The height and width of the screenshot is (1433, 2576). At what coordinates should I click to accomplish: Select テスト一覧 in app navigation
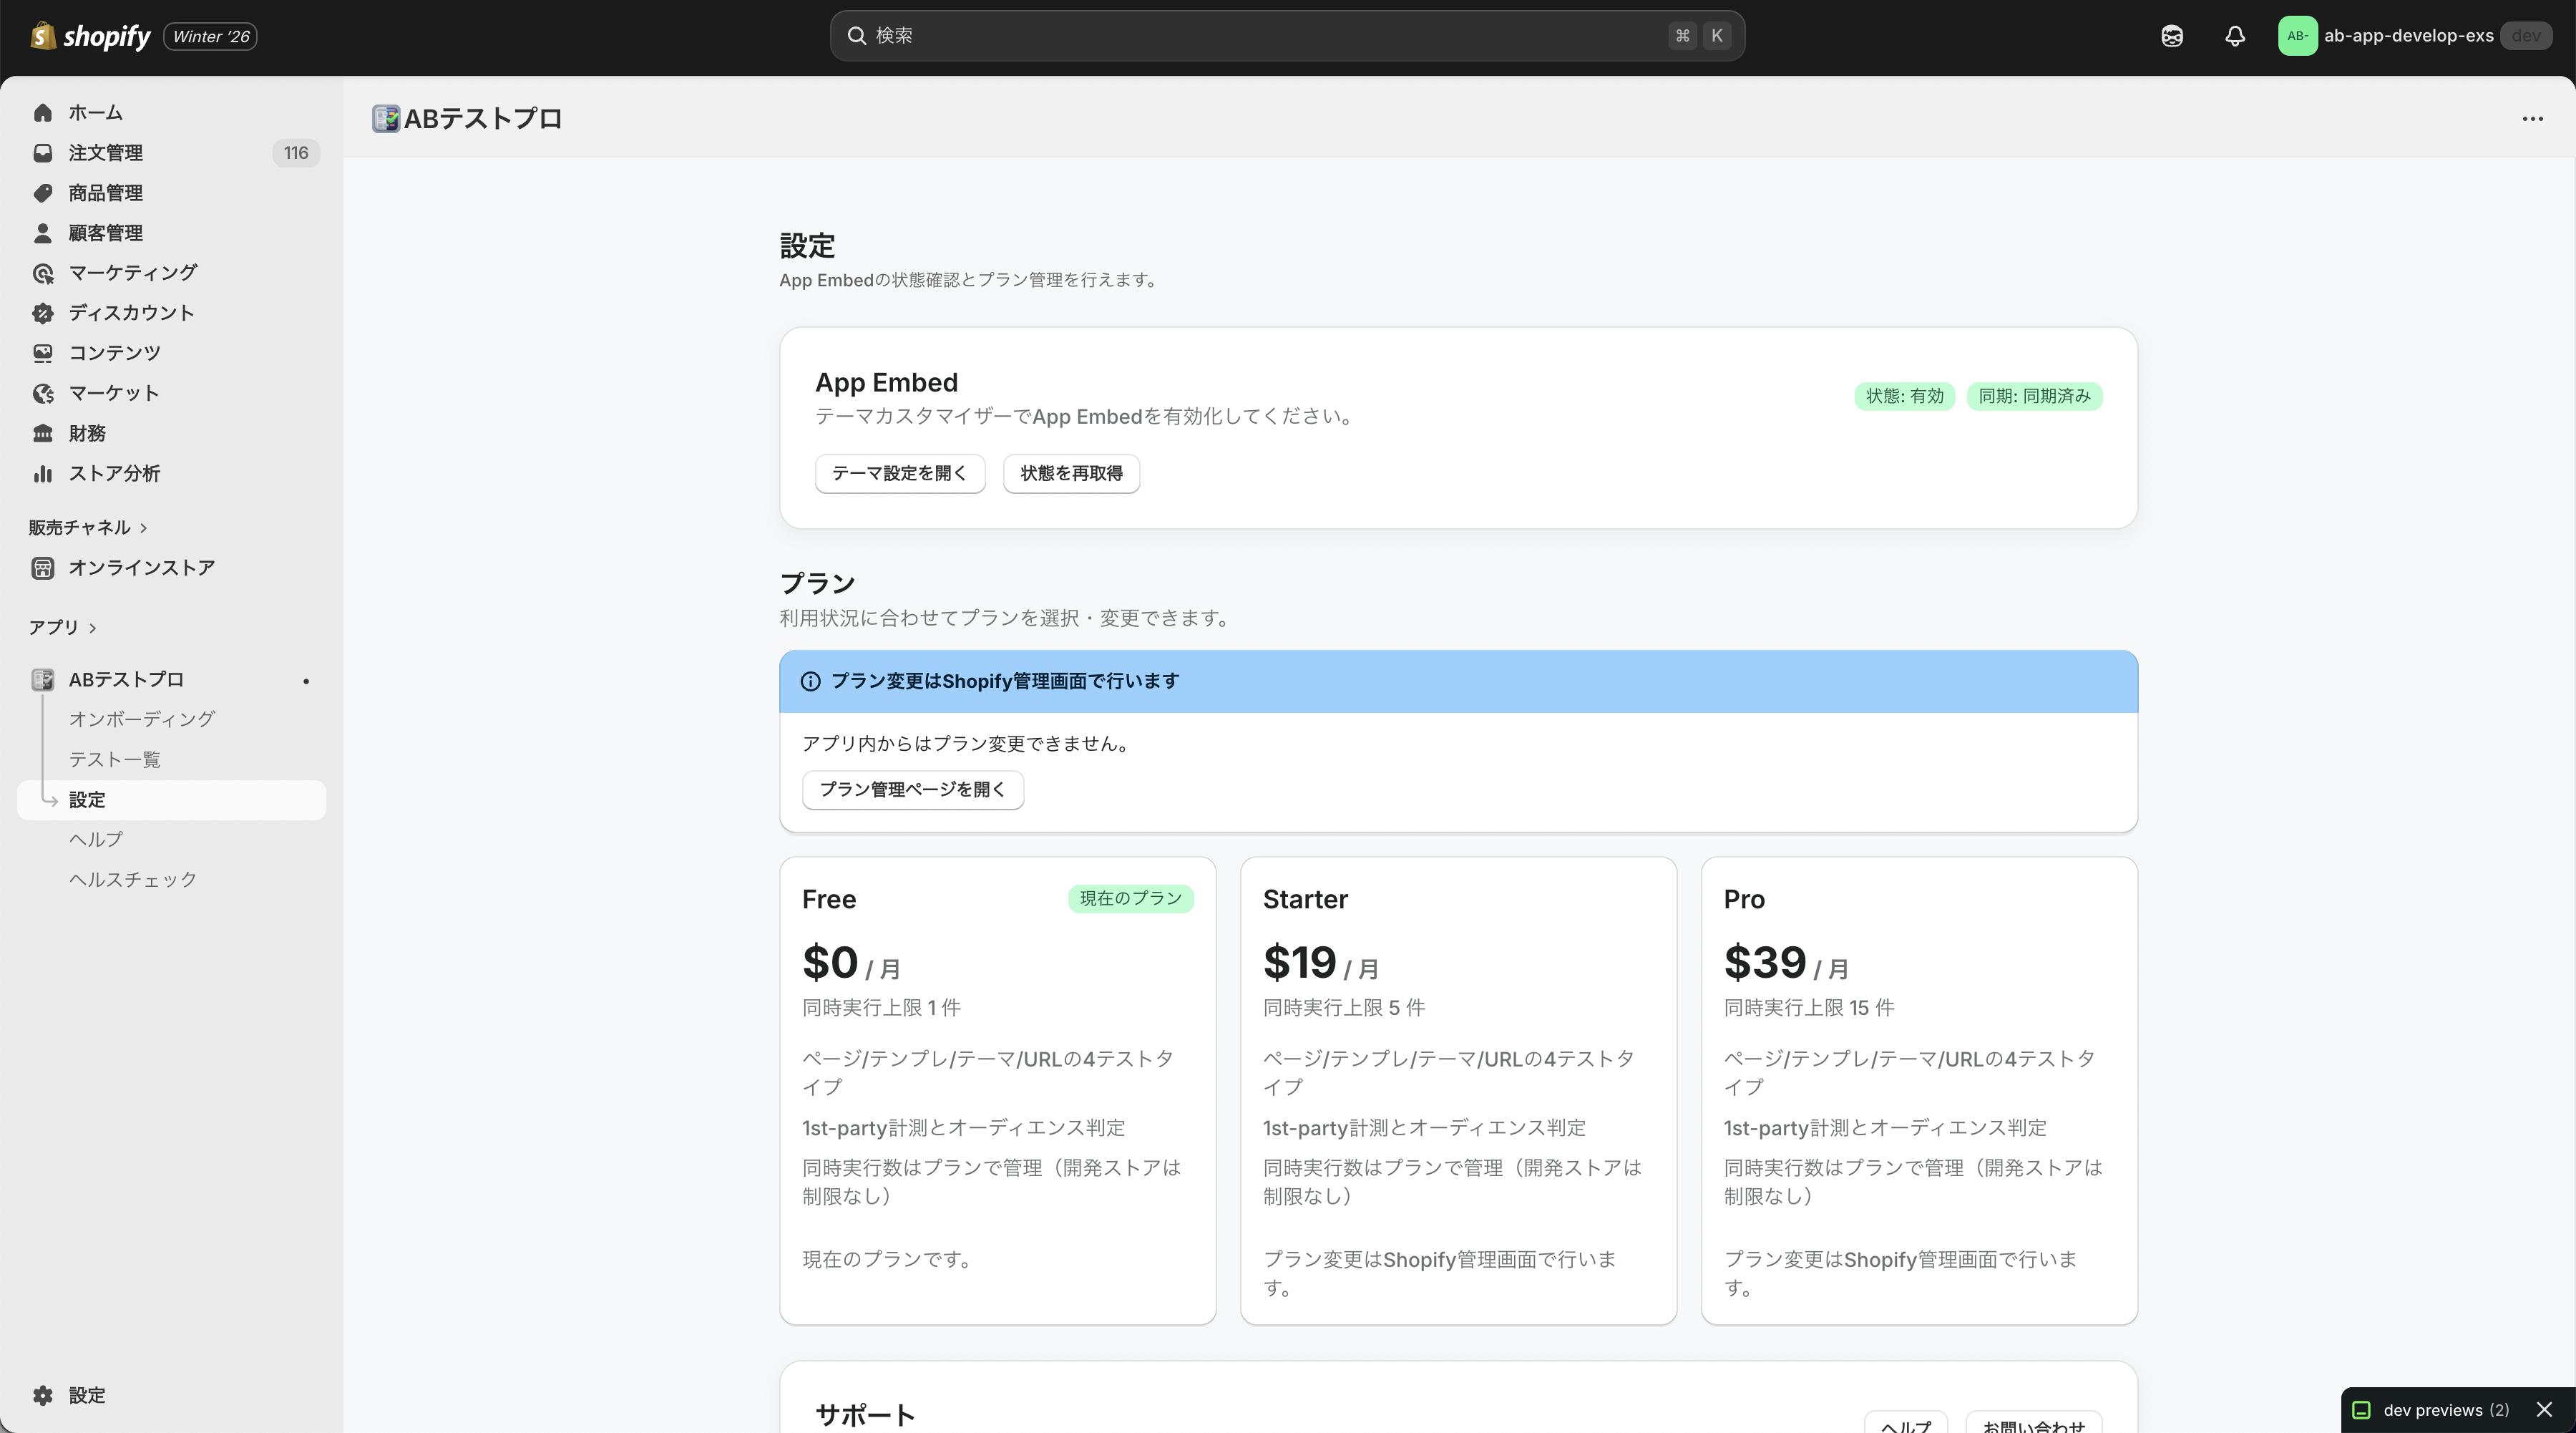coord(114,760)
